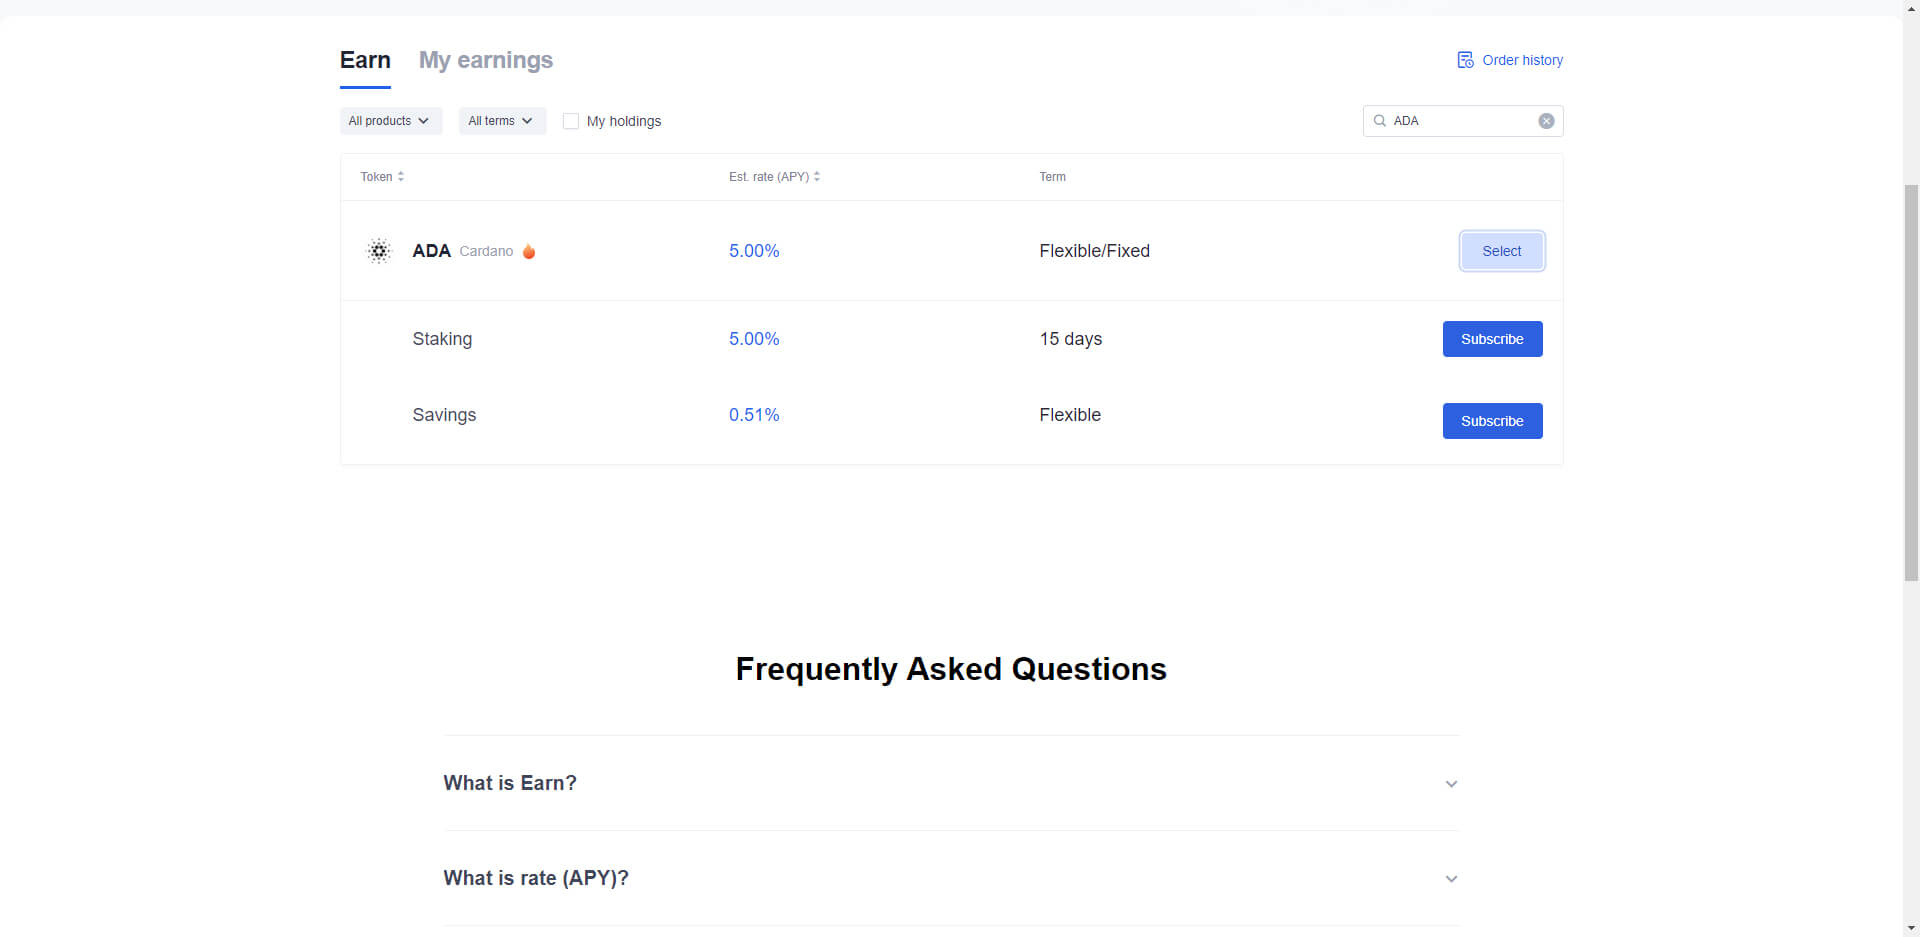
Task: Click the 15 days term value
Action: 1070,339
